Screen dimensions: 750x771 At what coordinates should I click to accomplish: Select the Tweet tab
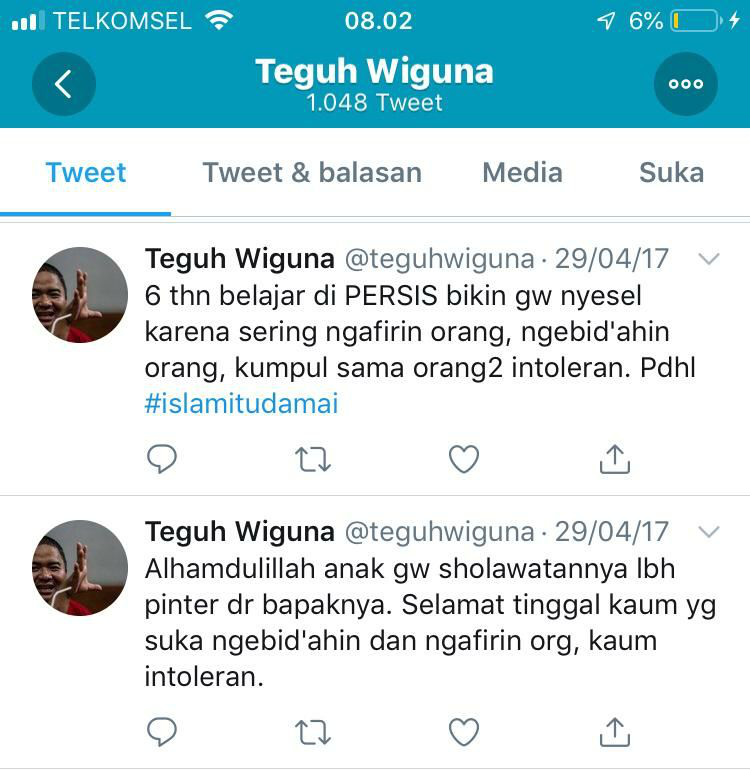86,173
